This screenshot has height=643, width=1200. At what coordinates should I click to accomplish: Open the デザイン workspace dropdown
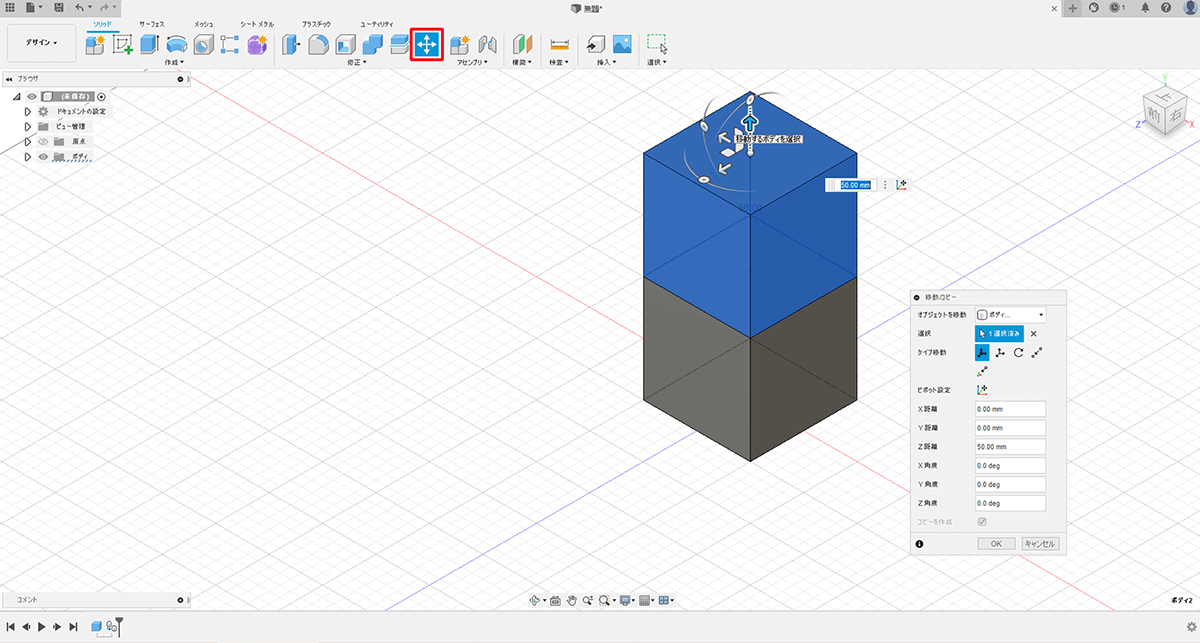coord(41,43)
